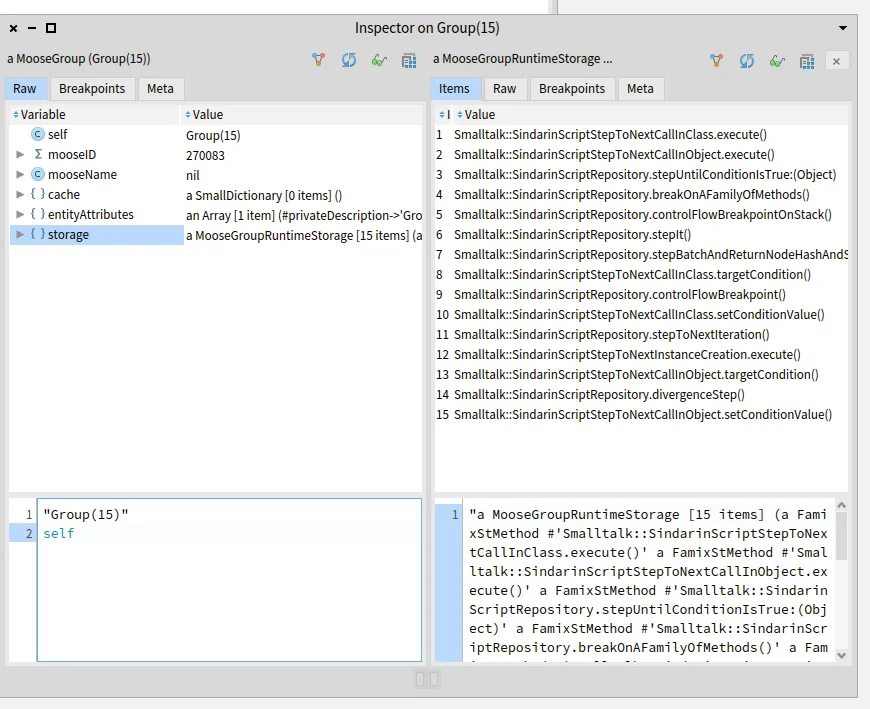
Task: Select the mooseName nil value
Action: point(193,175)
